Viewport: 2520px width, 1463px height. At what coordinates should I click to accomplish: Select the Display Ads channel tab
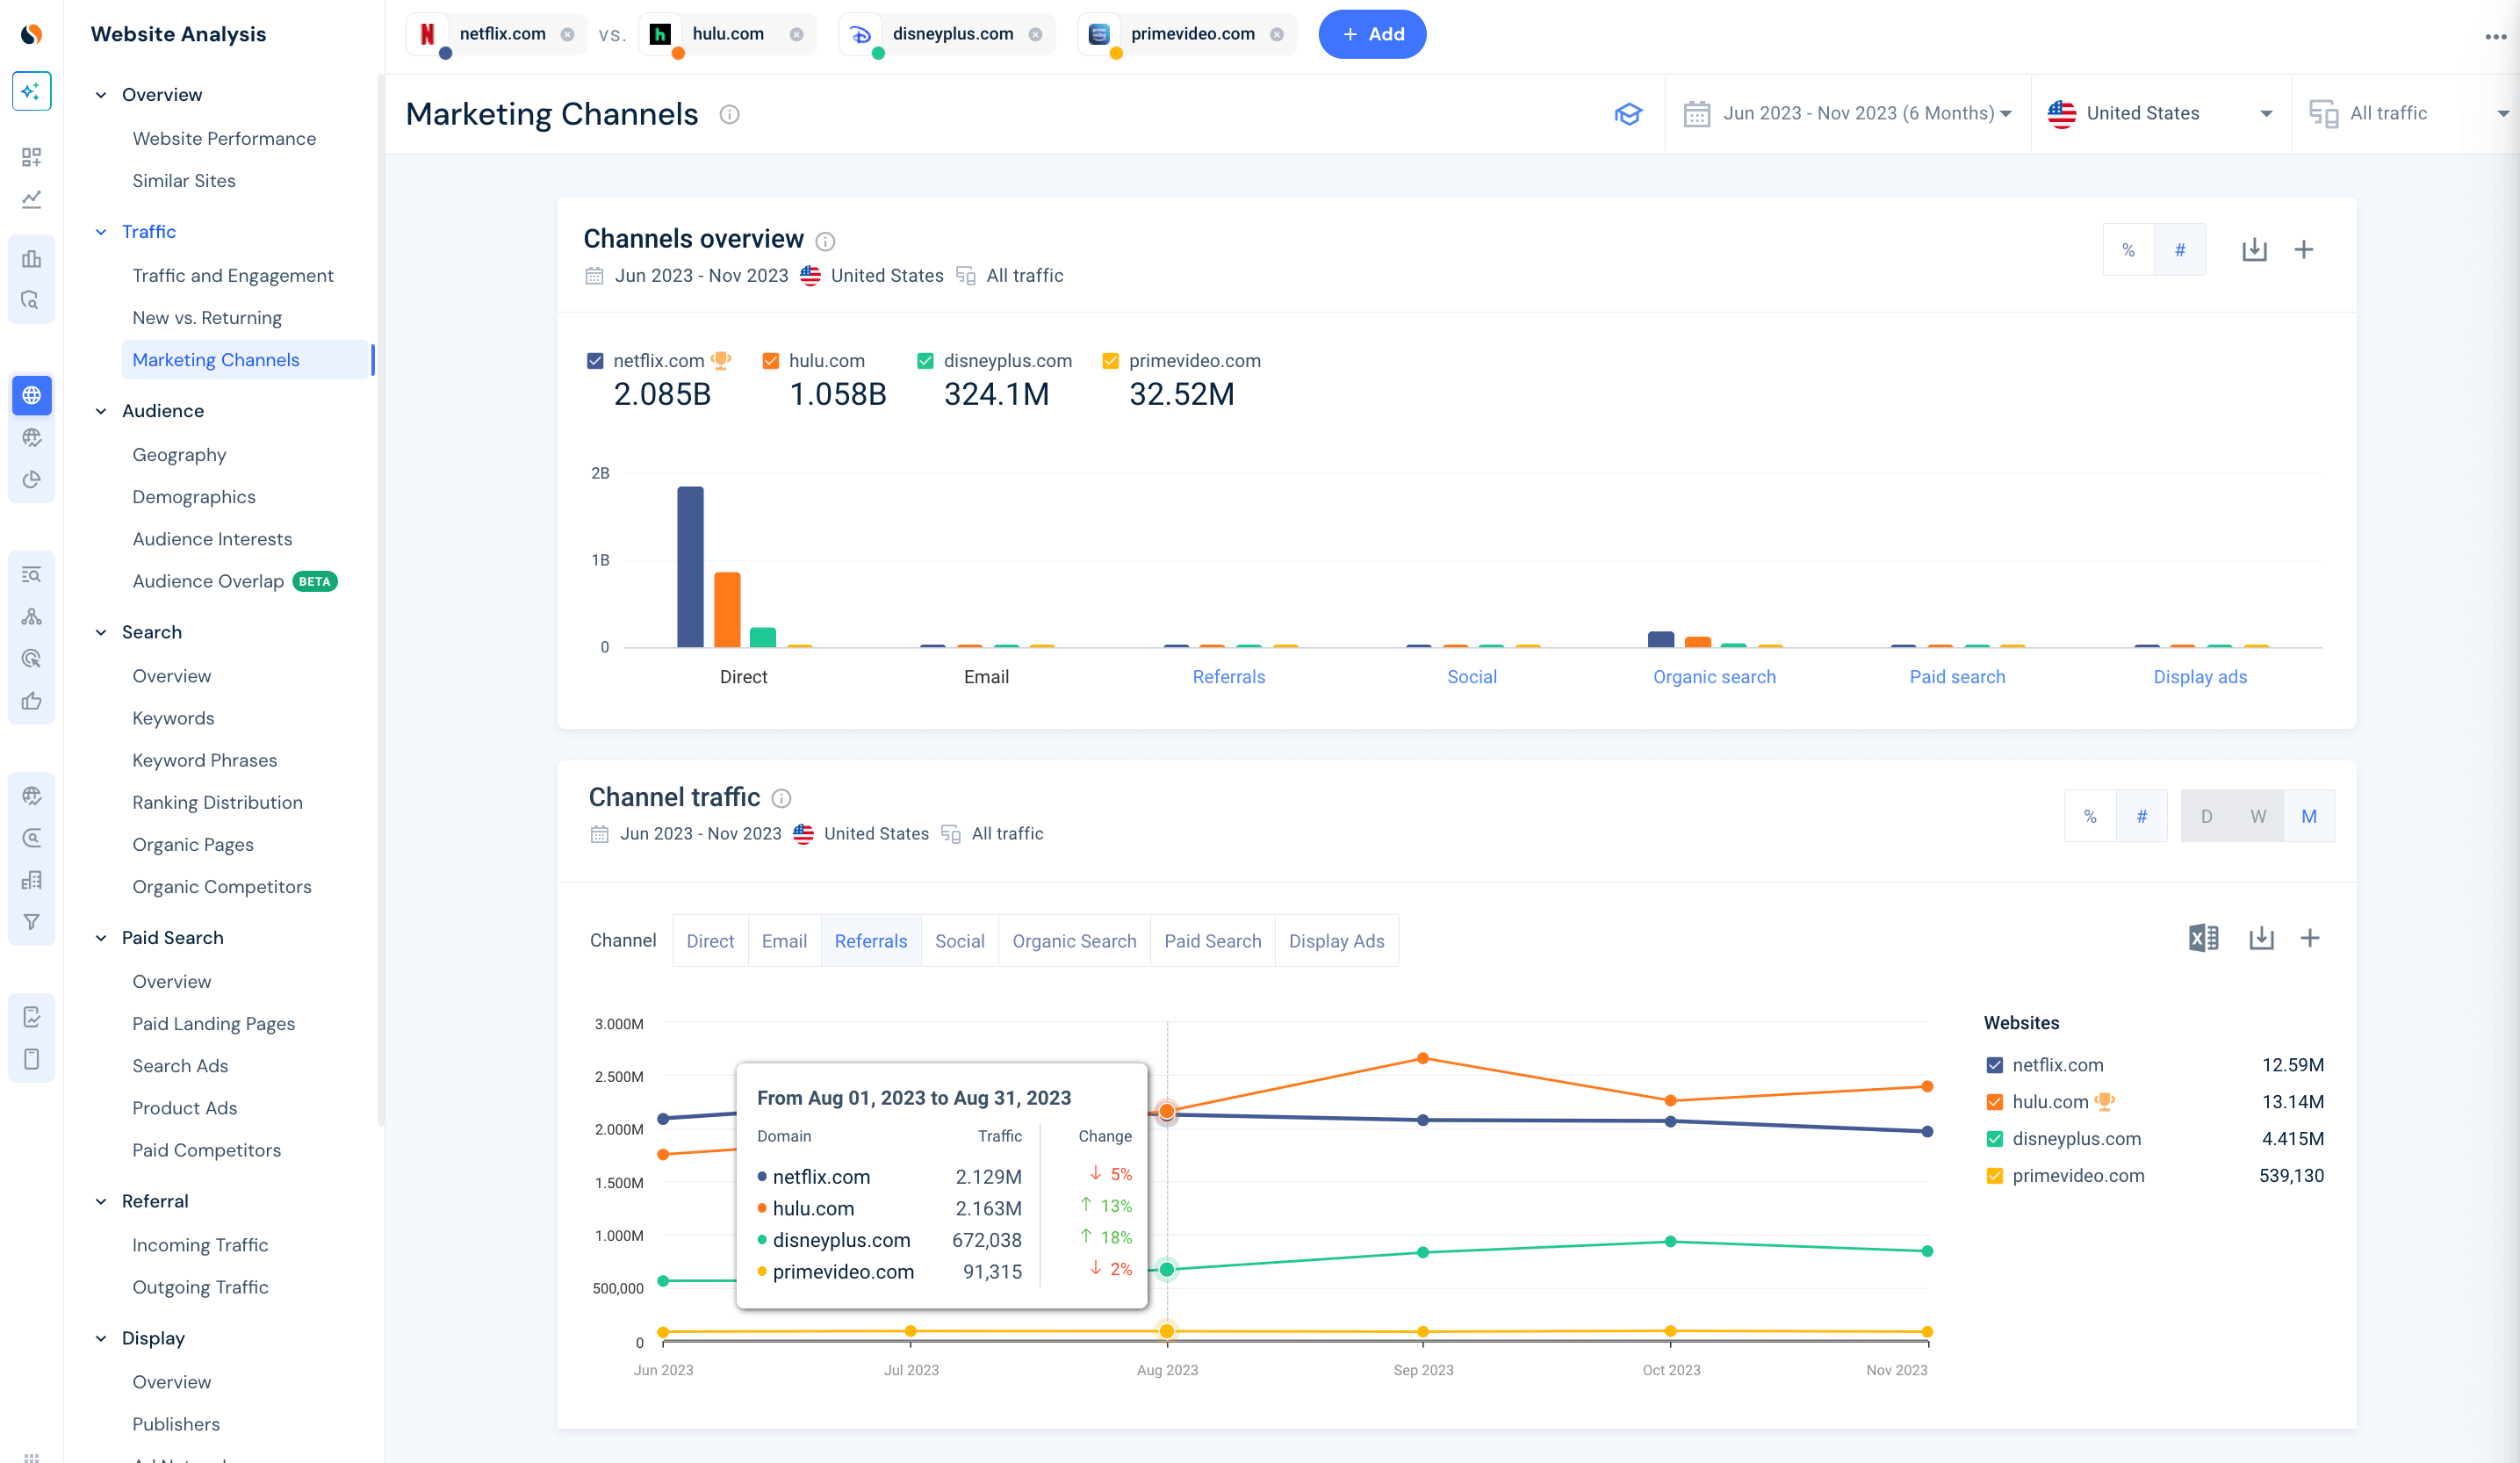(x=1336, y=941)
